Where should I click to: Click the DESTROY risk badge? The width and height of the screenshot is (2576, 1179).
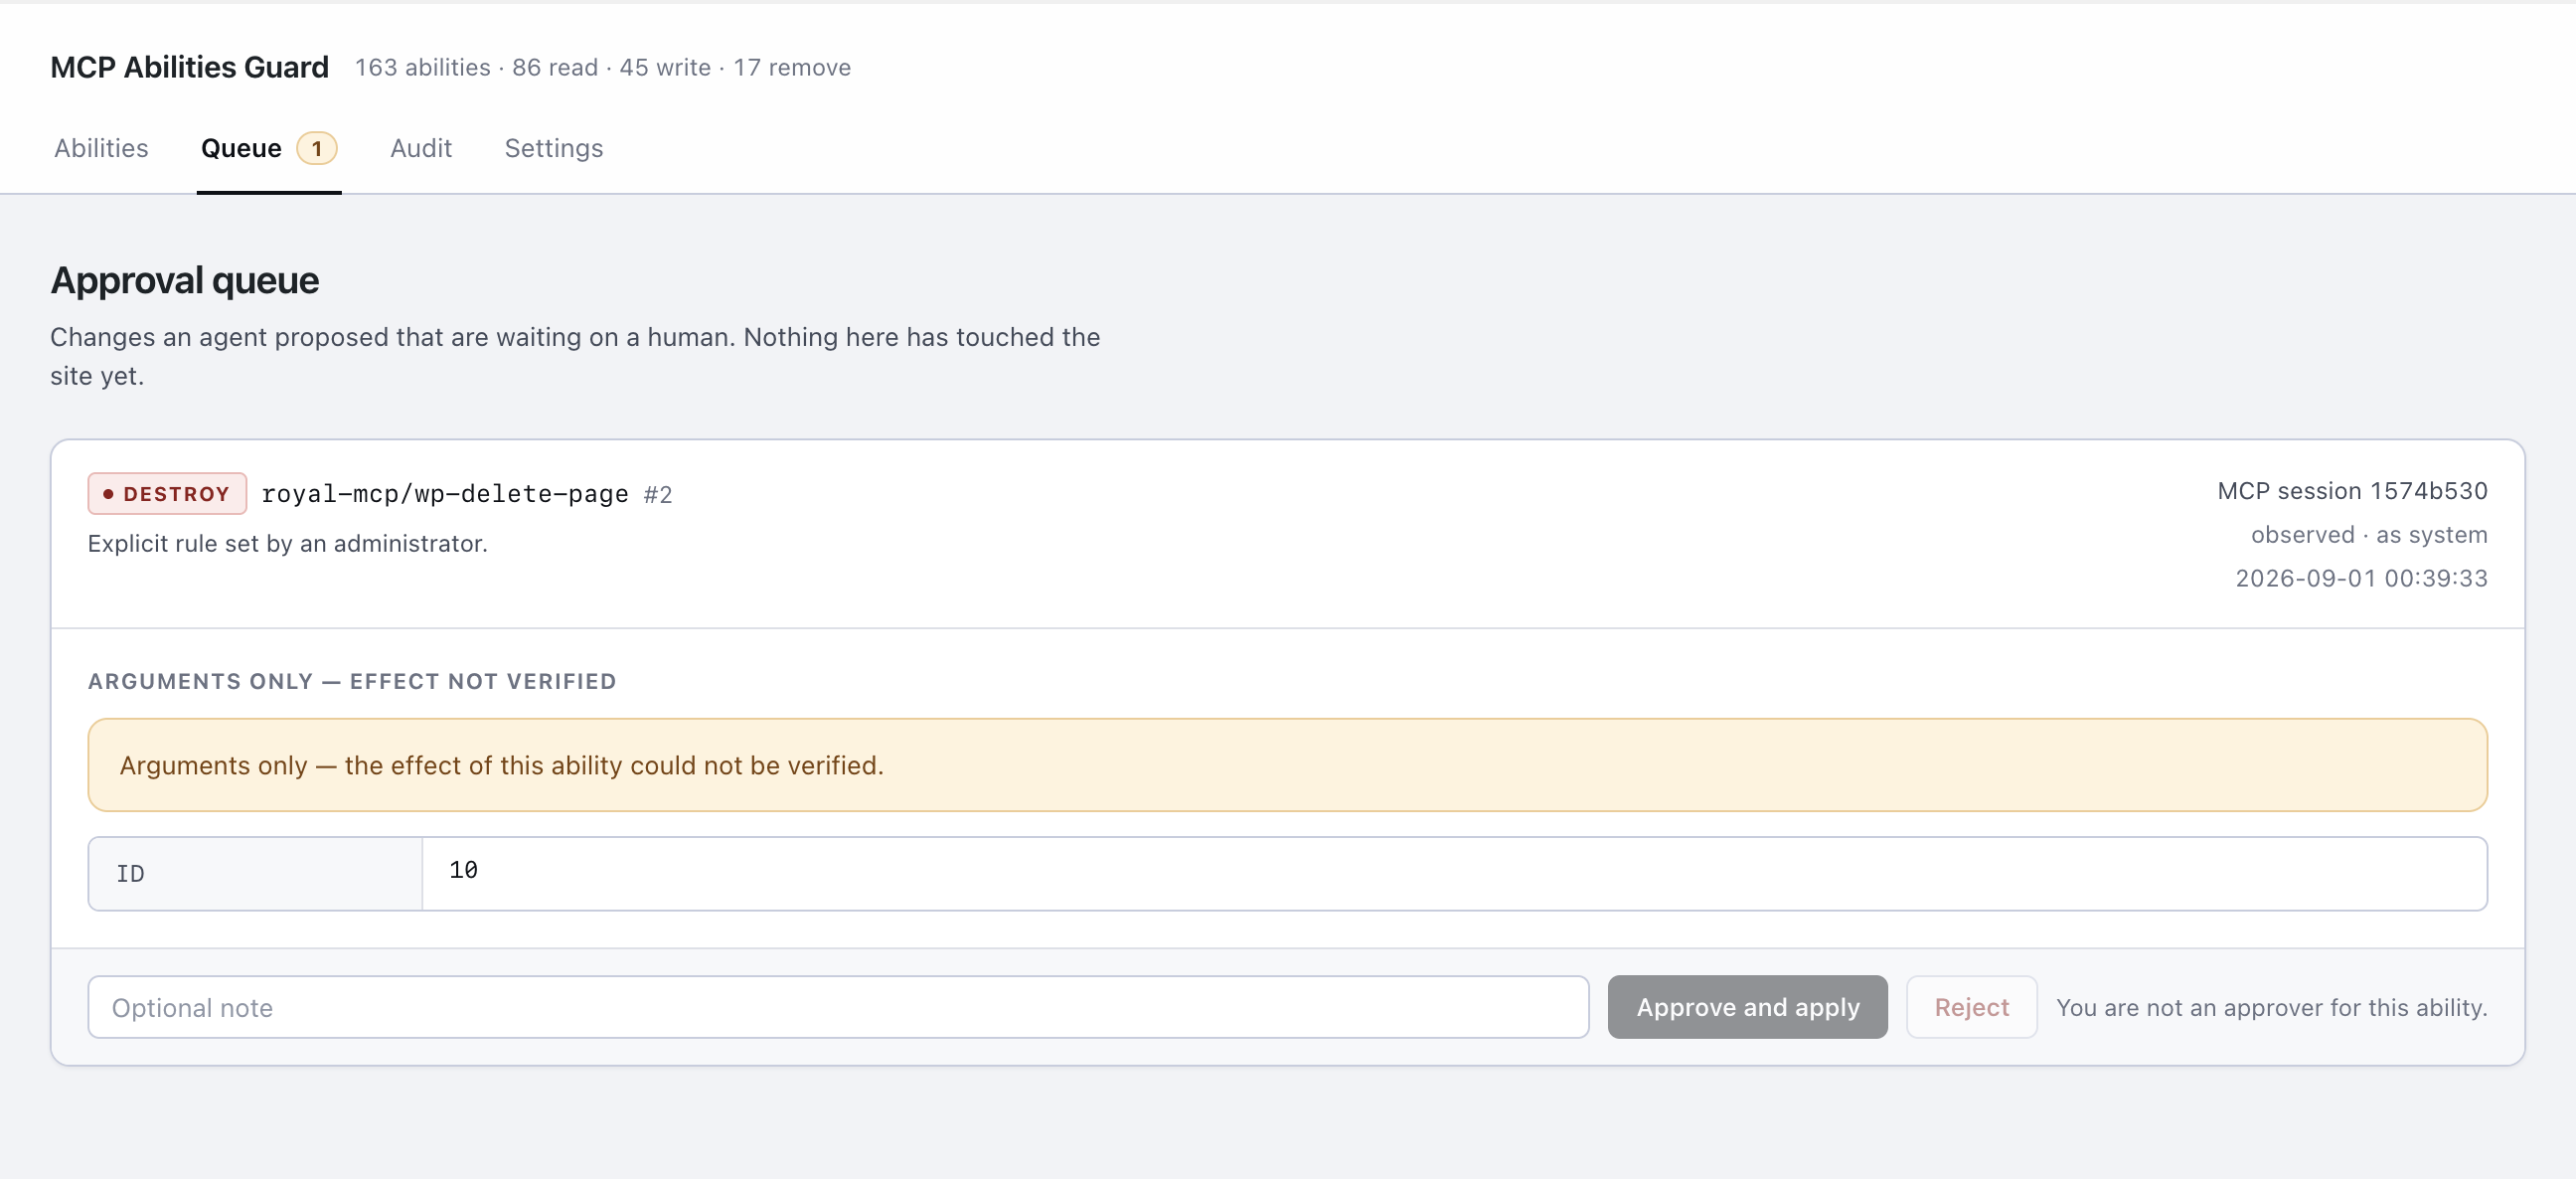[167, 494]
